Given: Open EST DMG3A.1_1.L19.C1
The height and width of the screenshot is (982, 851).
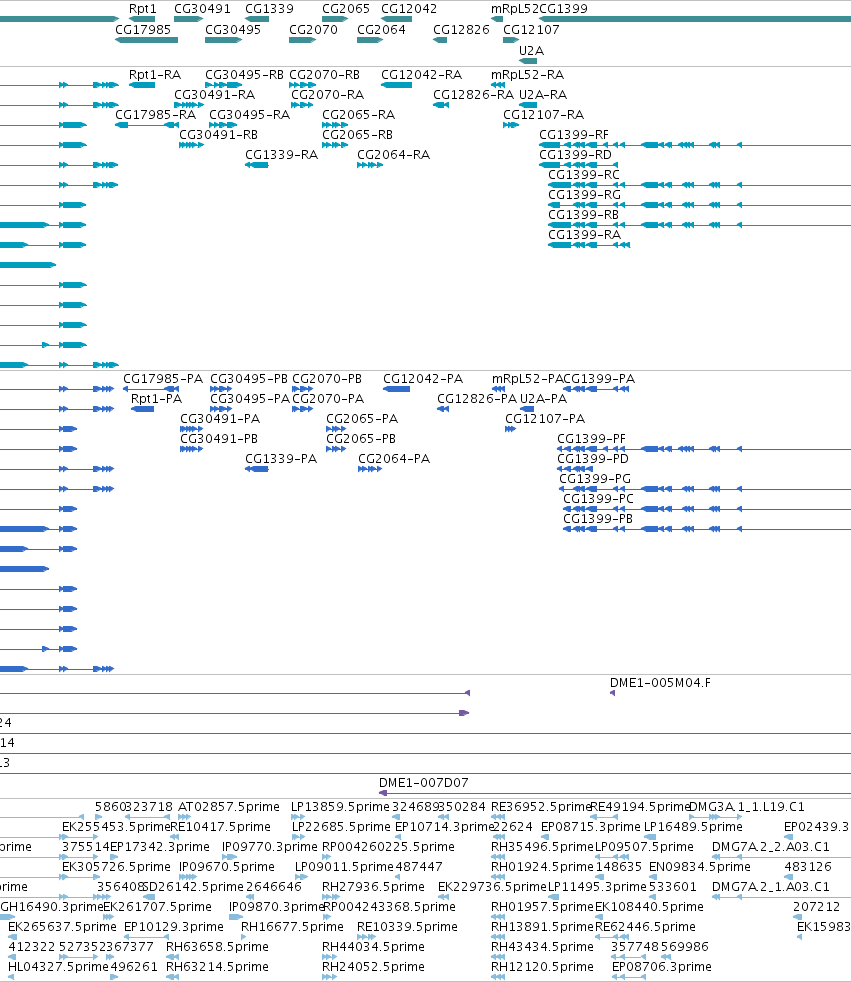Looking at the screenshot, I should 716,817.
